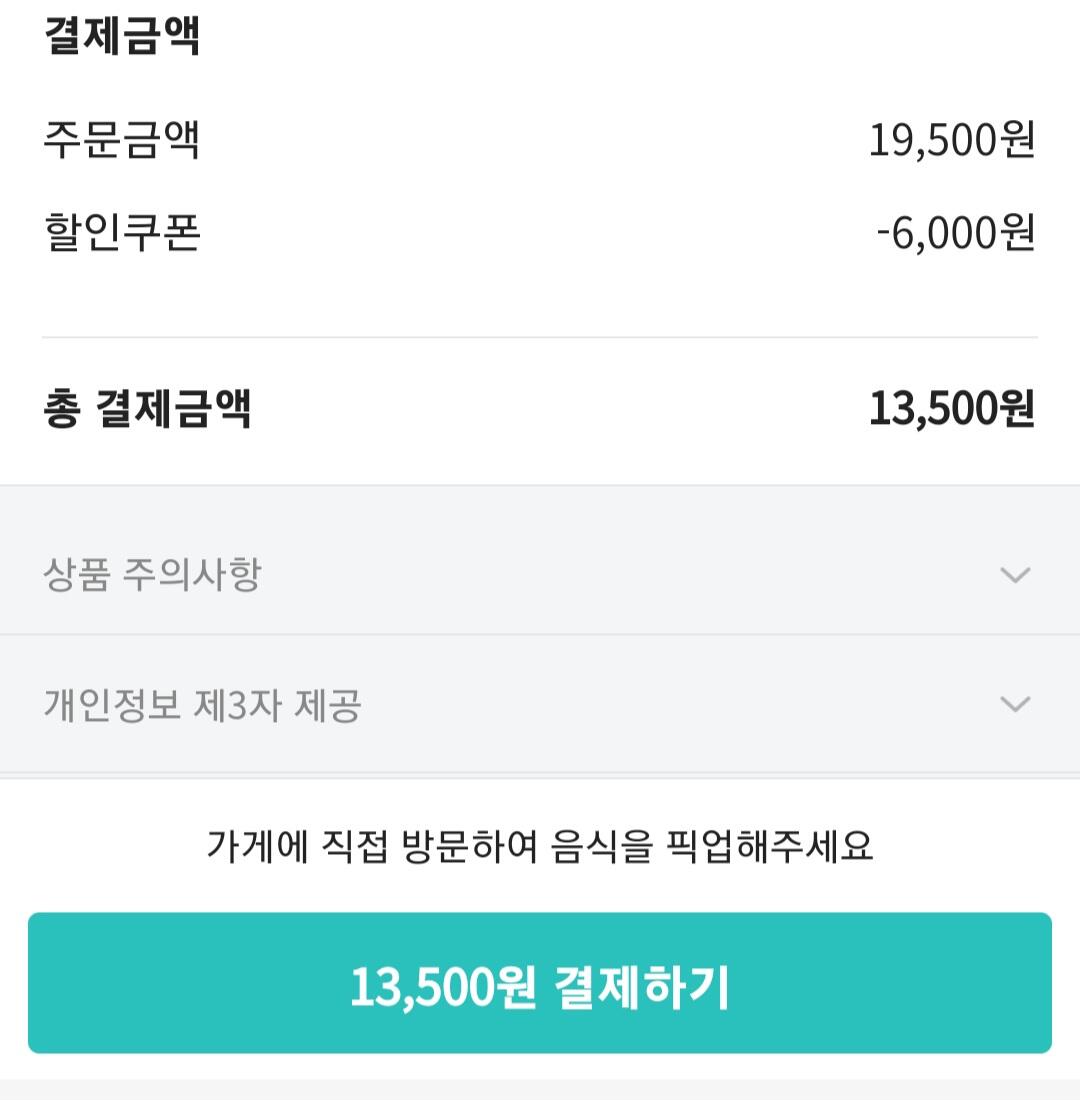Screen dimensions: 1080x1100
Task: Tap the -6,000원 coupon discount amount
Action: coord(955,233)
